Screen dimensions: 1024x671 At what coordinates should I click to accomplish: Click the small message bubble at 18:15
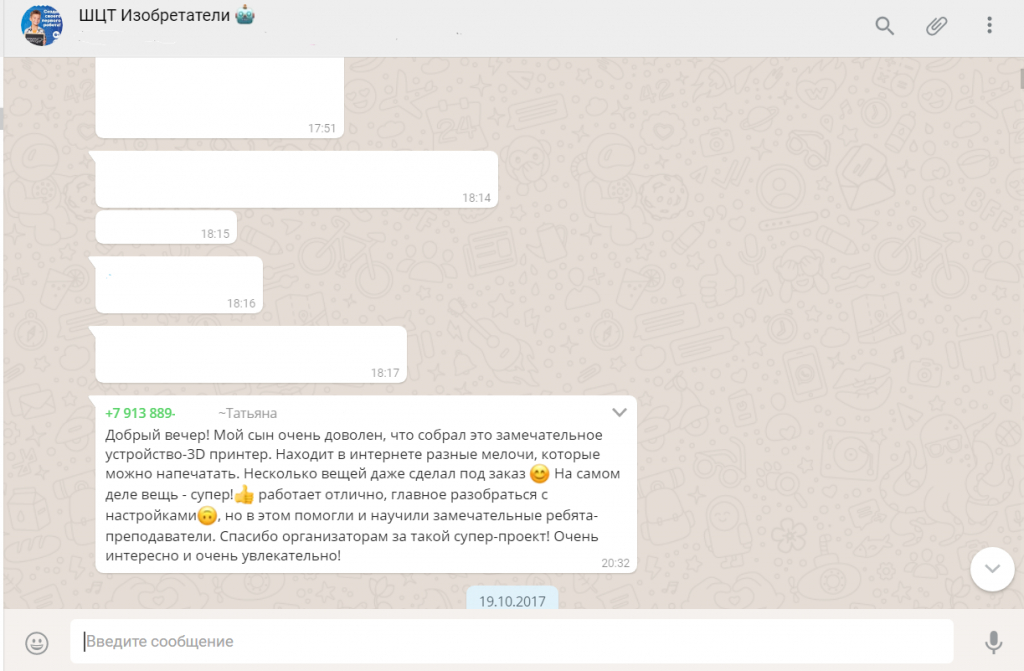tap(166, 227)
